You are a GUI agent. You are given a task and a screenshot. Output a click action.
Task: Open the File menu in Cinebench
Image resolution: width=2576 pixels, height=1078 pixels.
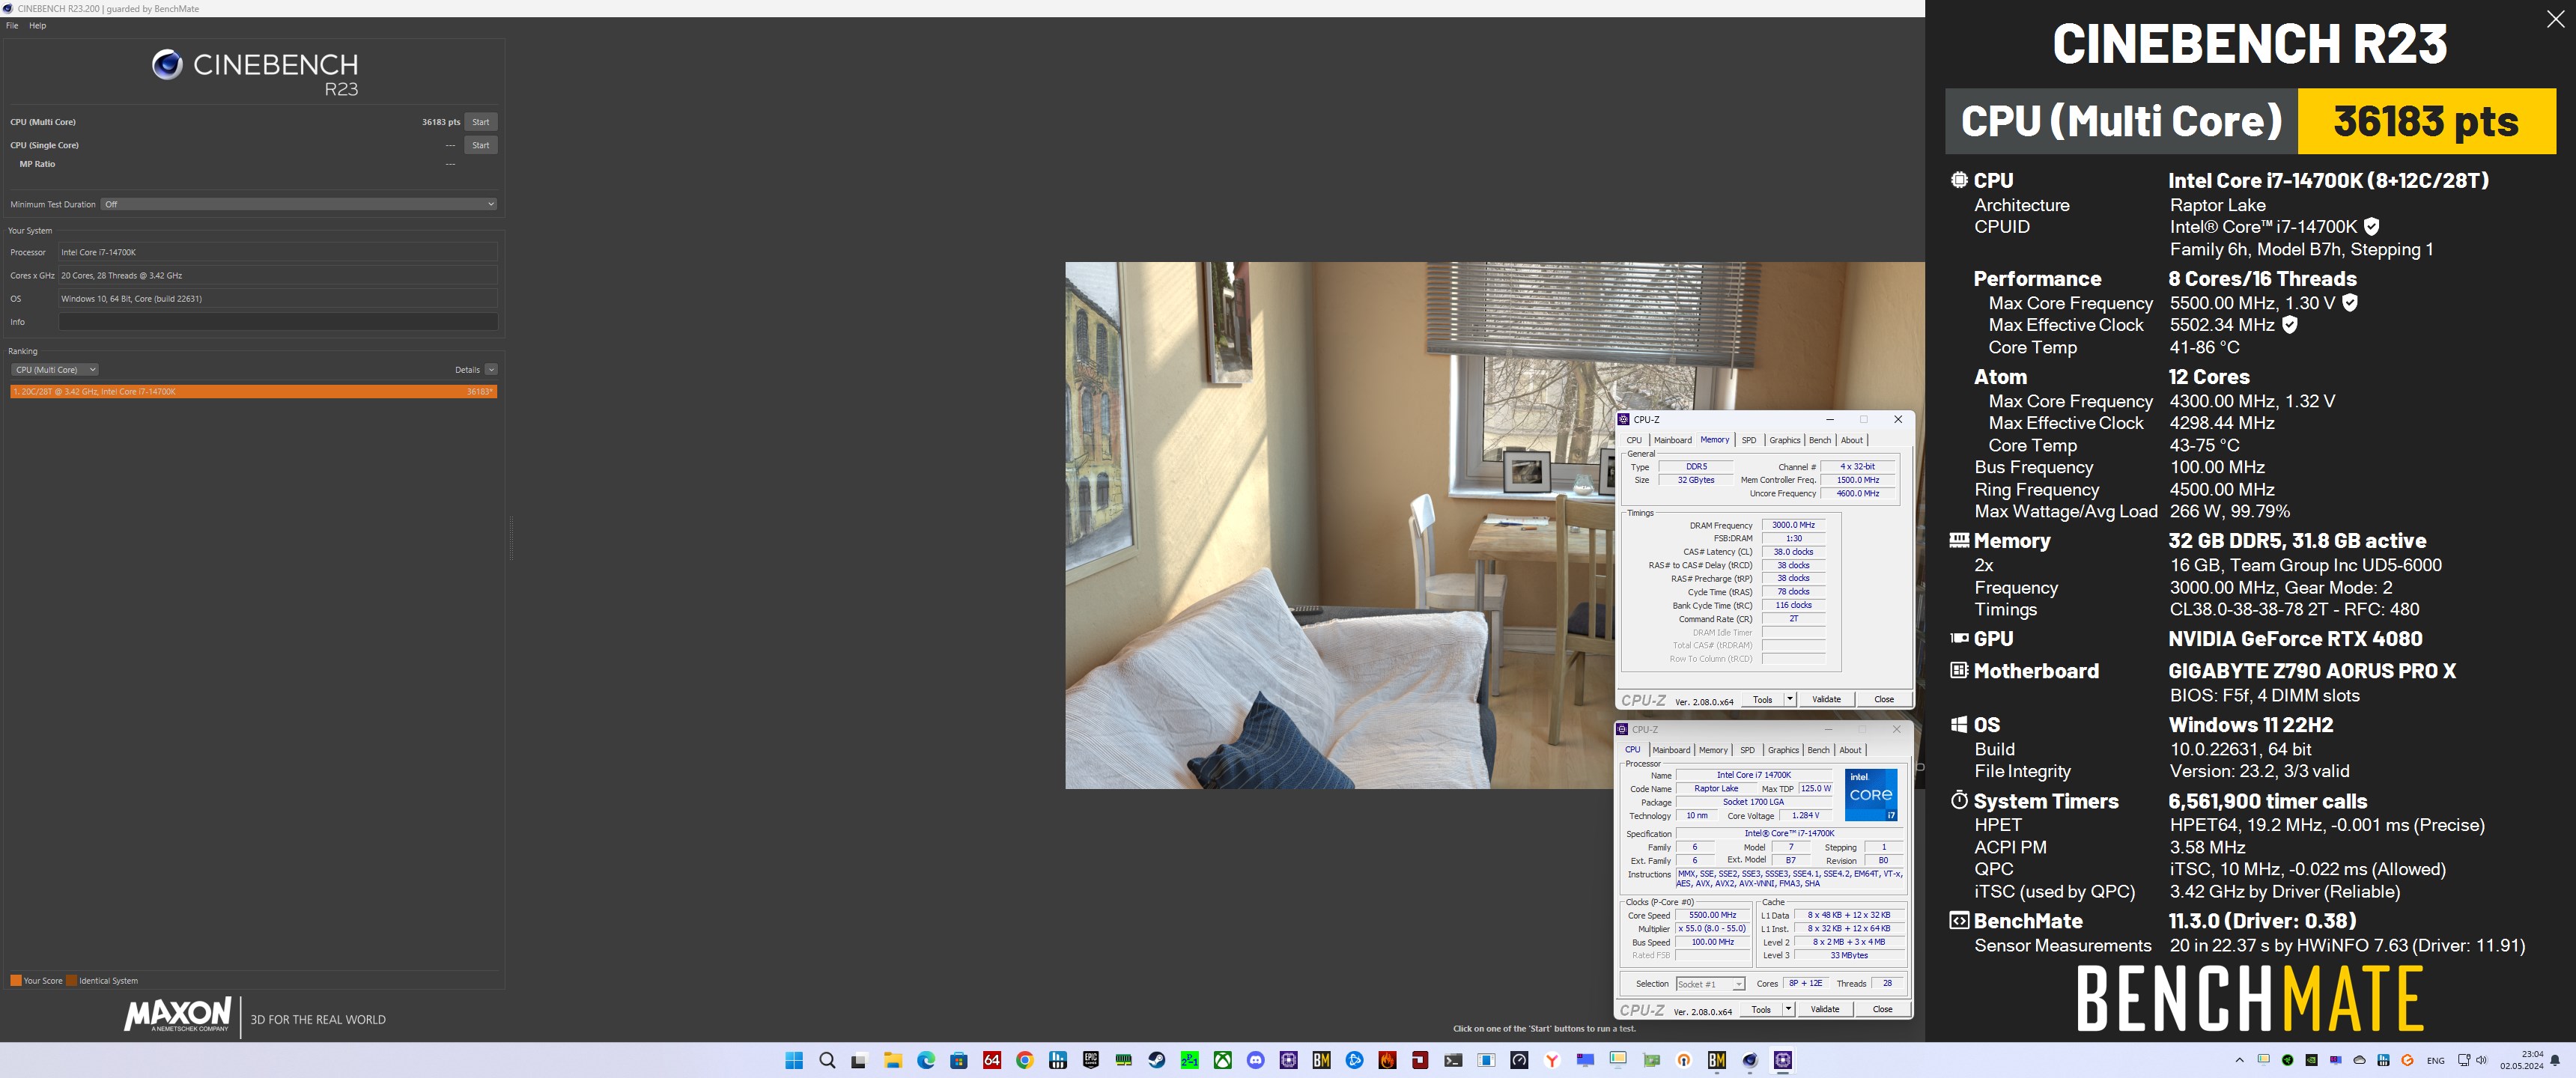point(12,26)
